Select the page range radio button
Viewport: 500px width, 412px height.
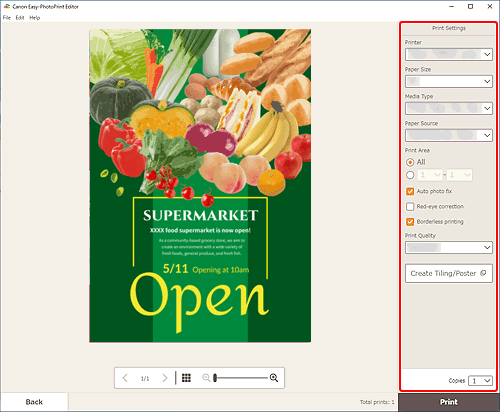[410, 175]
